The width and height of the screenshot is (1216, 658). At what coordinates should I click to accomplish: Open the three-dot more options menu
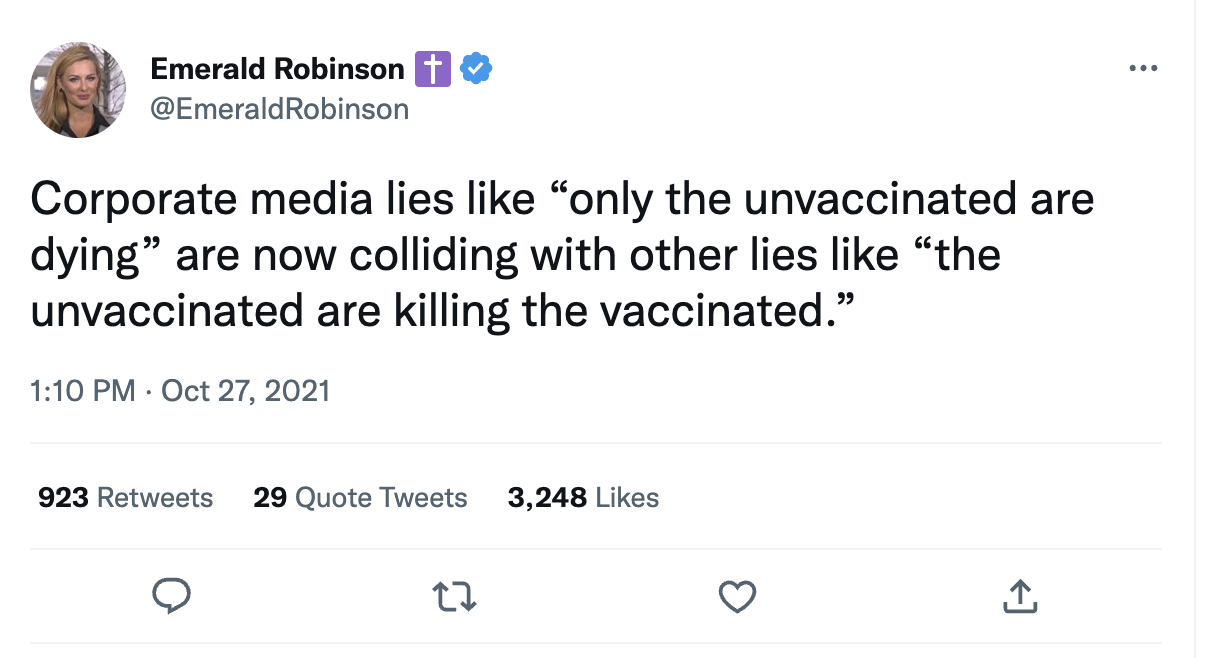pos(1142,69)
